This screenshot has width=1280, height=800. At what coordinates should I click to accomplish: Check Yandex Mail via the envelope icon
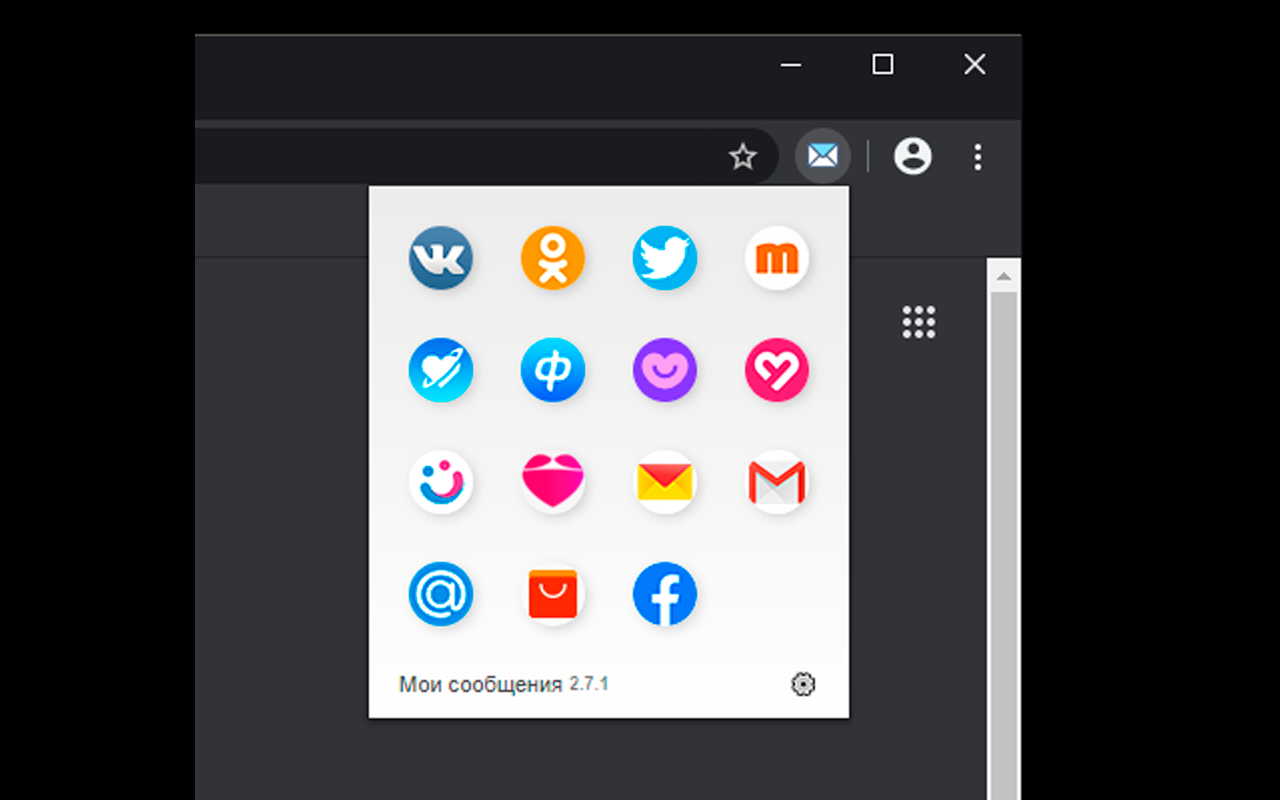[665, 481]
